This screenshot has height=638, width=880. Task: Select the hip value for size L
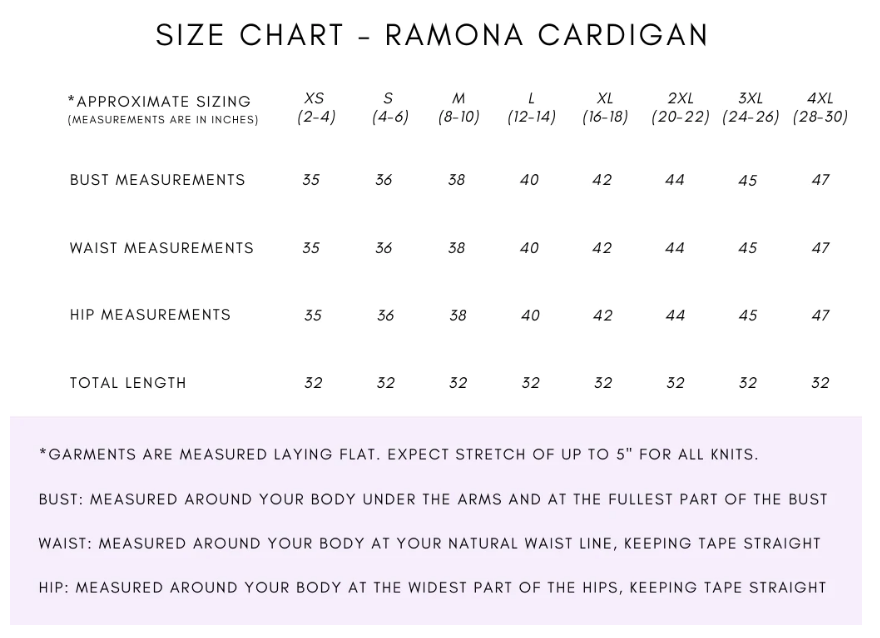[530, 316]
